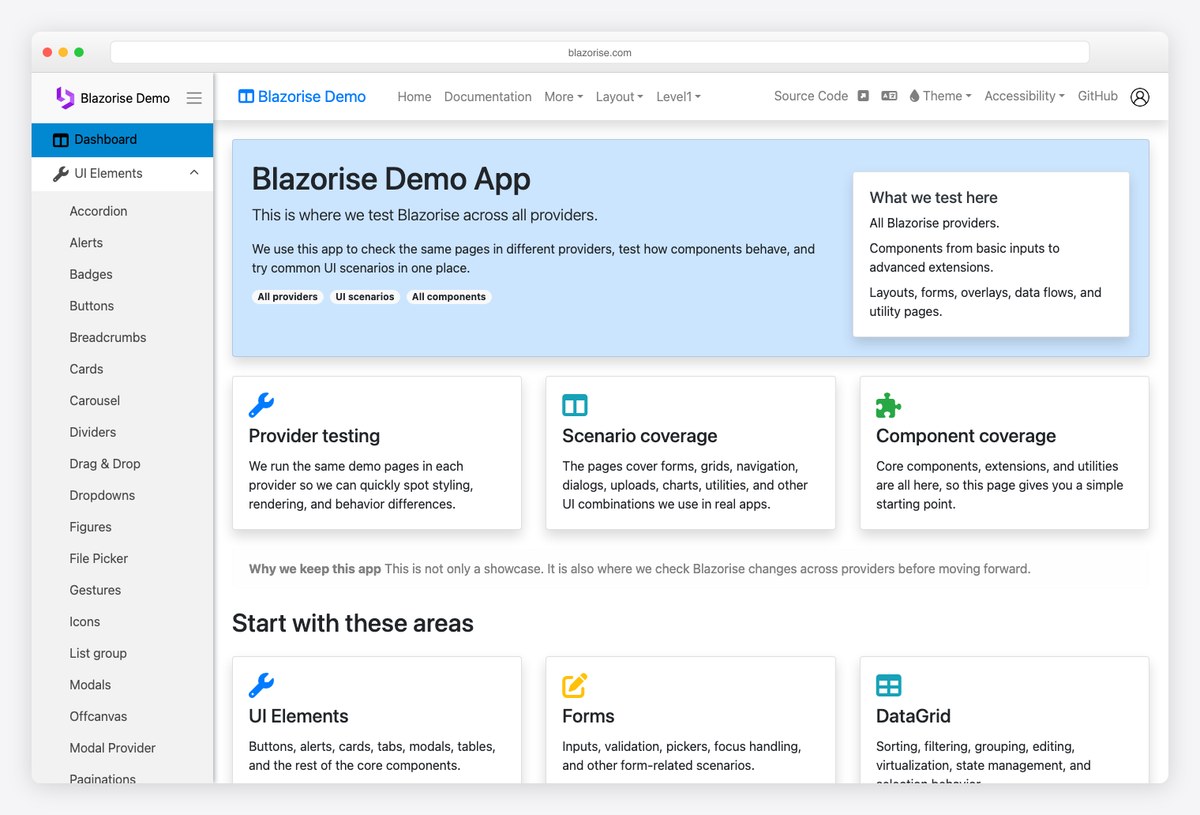Go to Home in the top navbar
The image size is (1200, 815).
coord(414,97)
